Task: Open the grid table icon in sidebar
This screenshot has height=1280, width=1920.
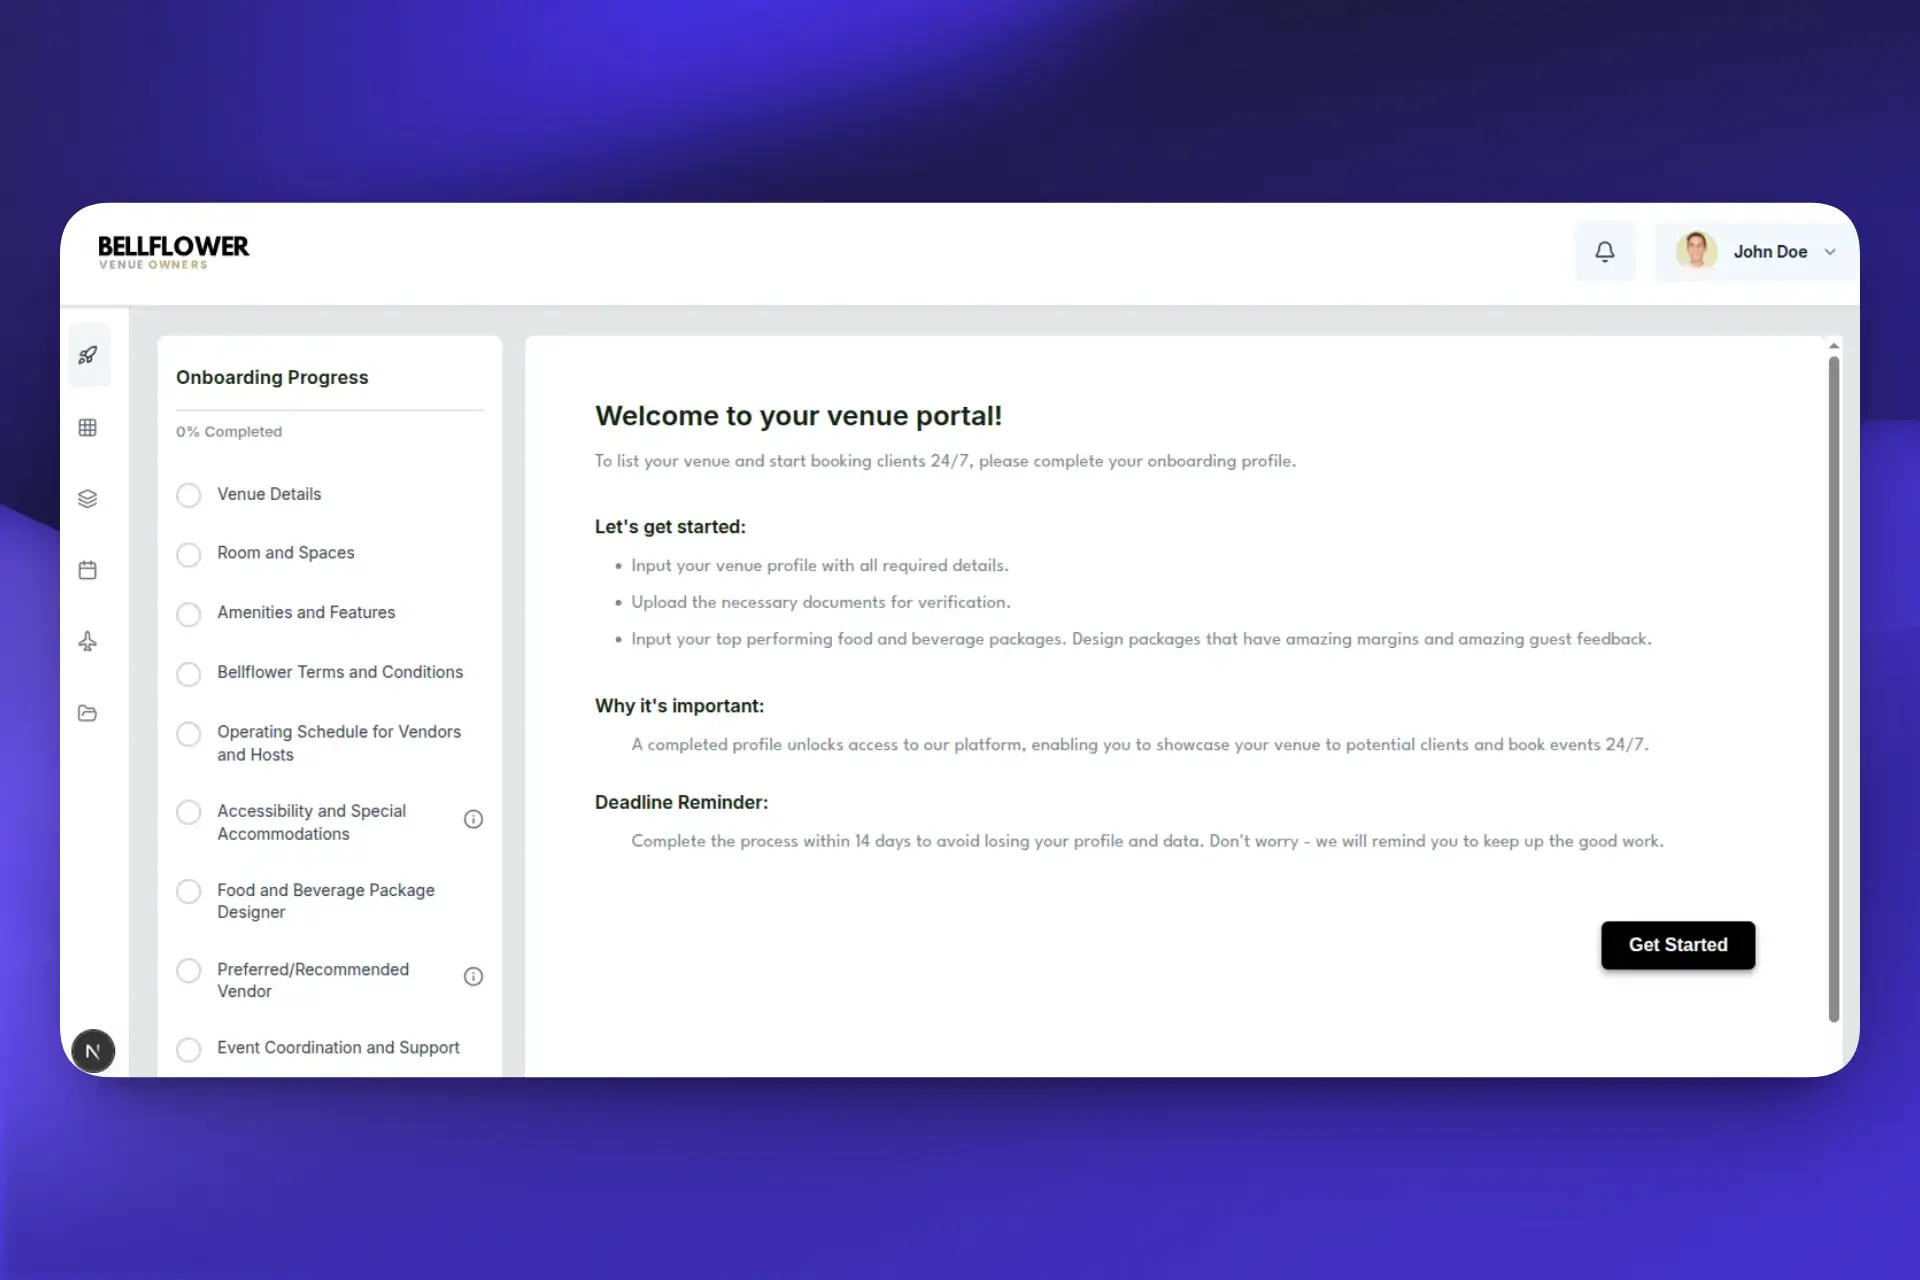Action: click(x=88, y=428)
